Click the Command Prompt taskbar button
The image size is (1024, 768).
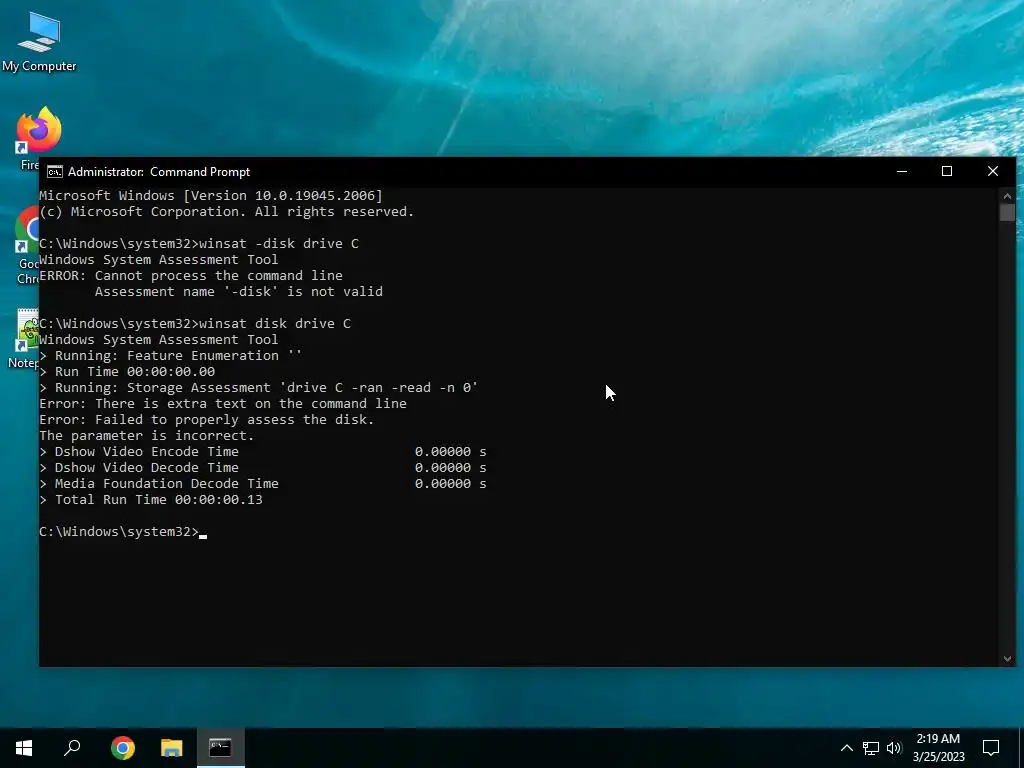221,748
